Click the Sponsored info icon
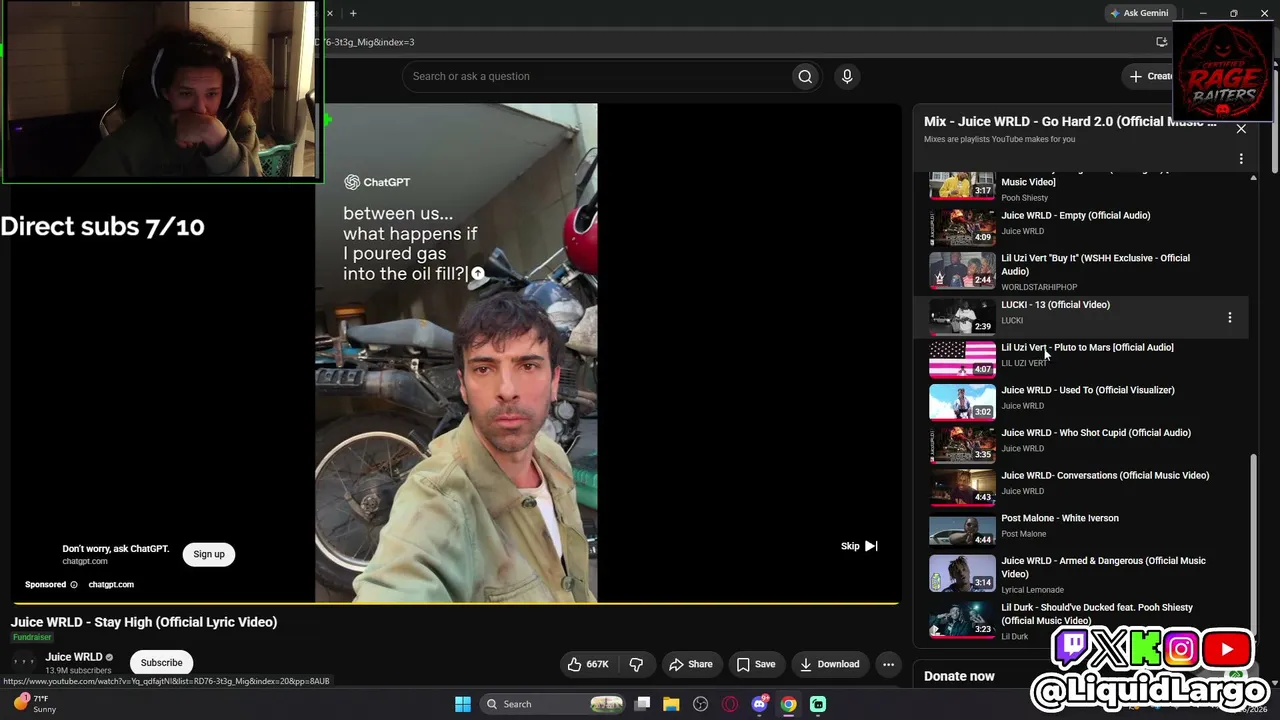 pyautogui.click(x=73, y=585)
